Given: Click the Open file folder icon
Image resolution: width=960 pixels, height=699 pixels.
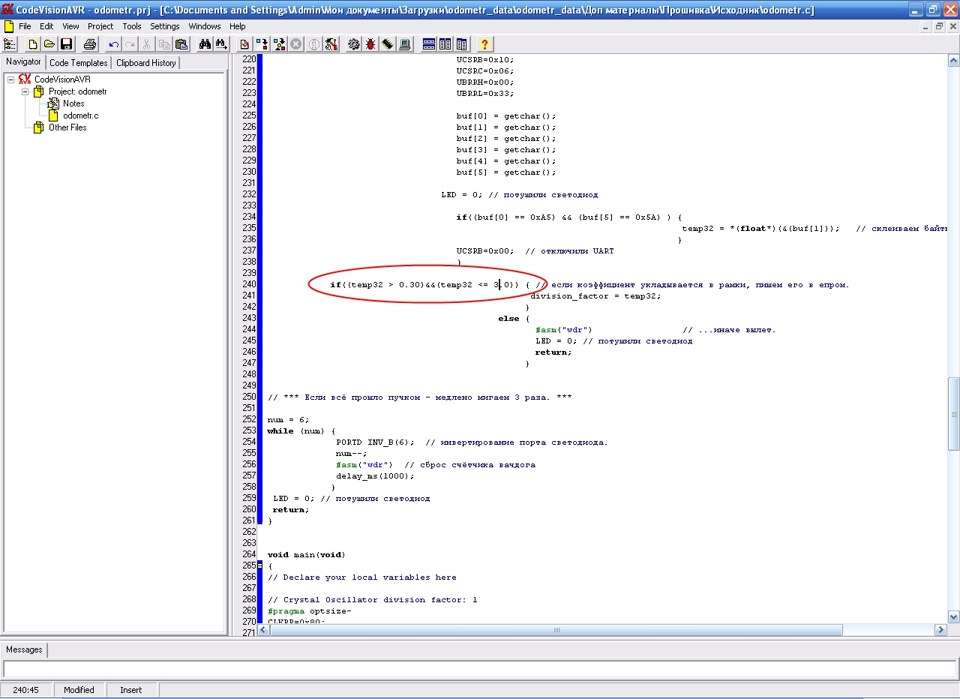Looking at the screenshot, I should [x=49, y=44].
